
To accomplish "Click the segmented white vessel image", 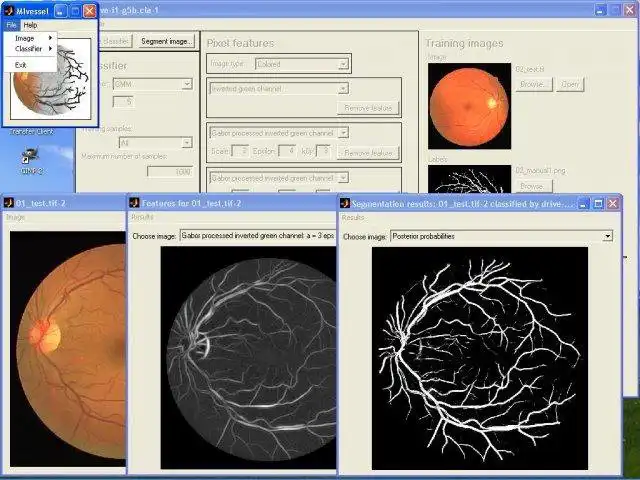I will point(480,358).
